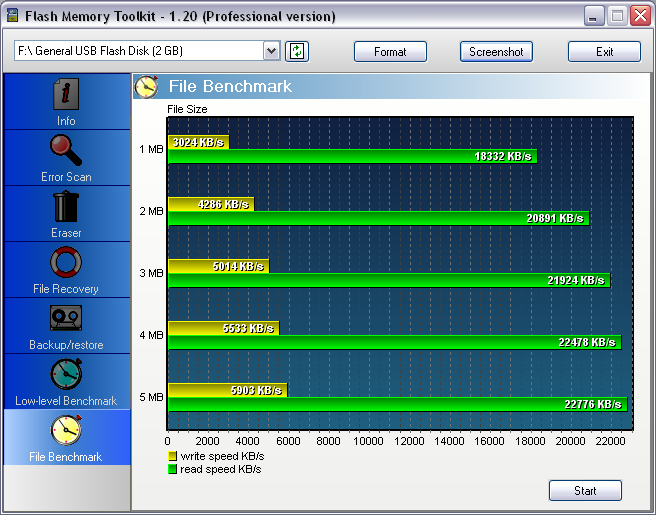
Task: Minimize the Flash Memory Toolkit window
Action: (x=593, y=16)
